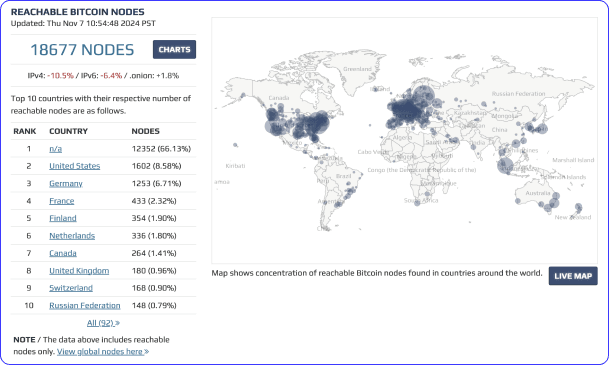The image size is (609, 365).
Task: Select the RANK column header
Action: [x=25, y=131]
